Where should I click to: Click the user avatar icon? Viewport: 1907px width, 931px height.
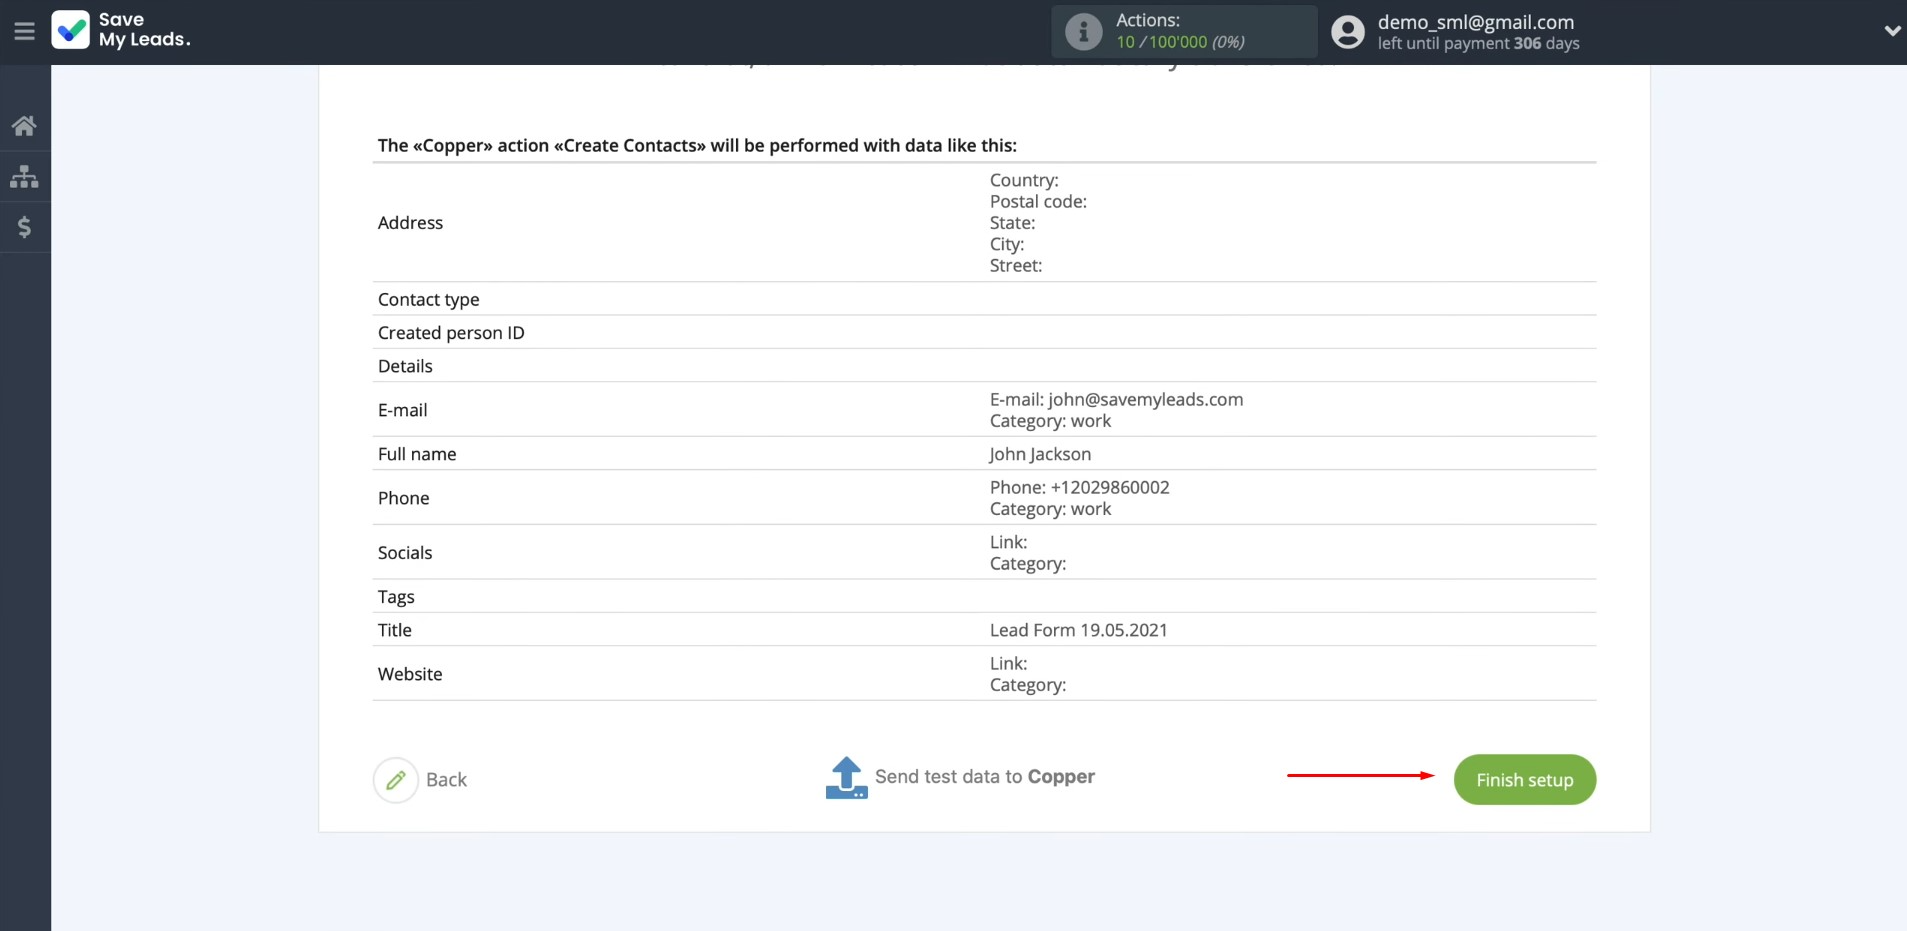[1347, 32]
